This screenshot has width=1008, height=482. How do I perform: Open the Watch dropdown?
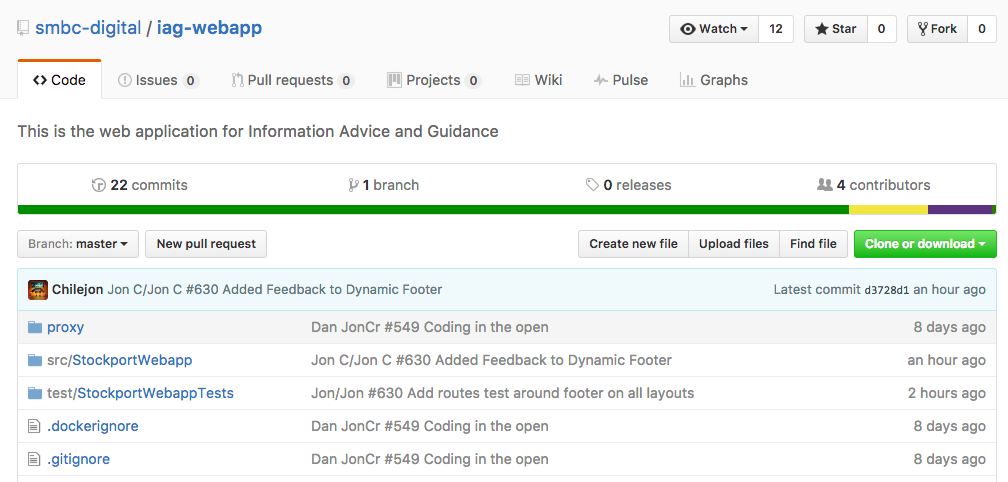[714, 29]
